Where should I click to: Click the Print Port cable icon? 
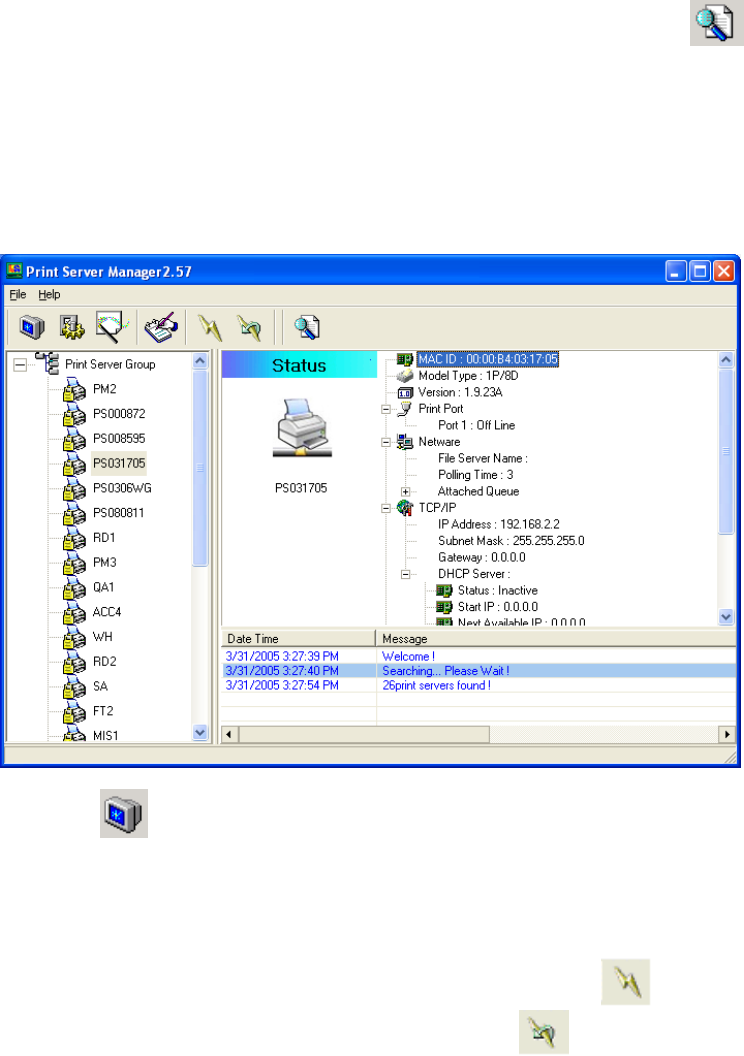pos(405,408)
